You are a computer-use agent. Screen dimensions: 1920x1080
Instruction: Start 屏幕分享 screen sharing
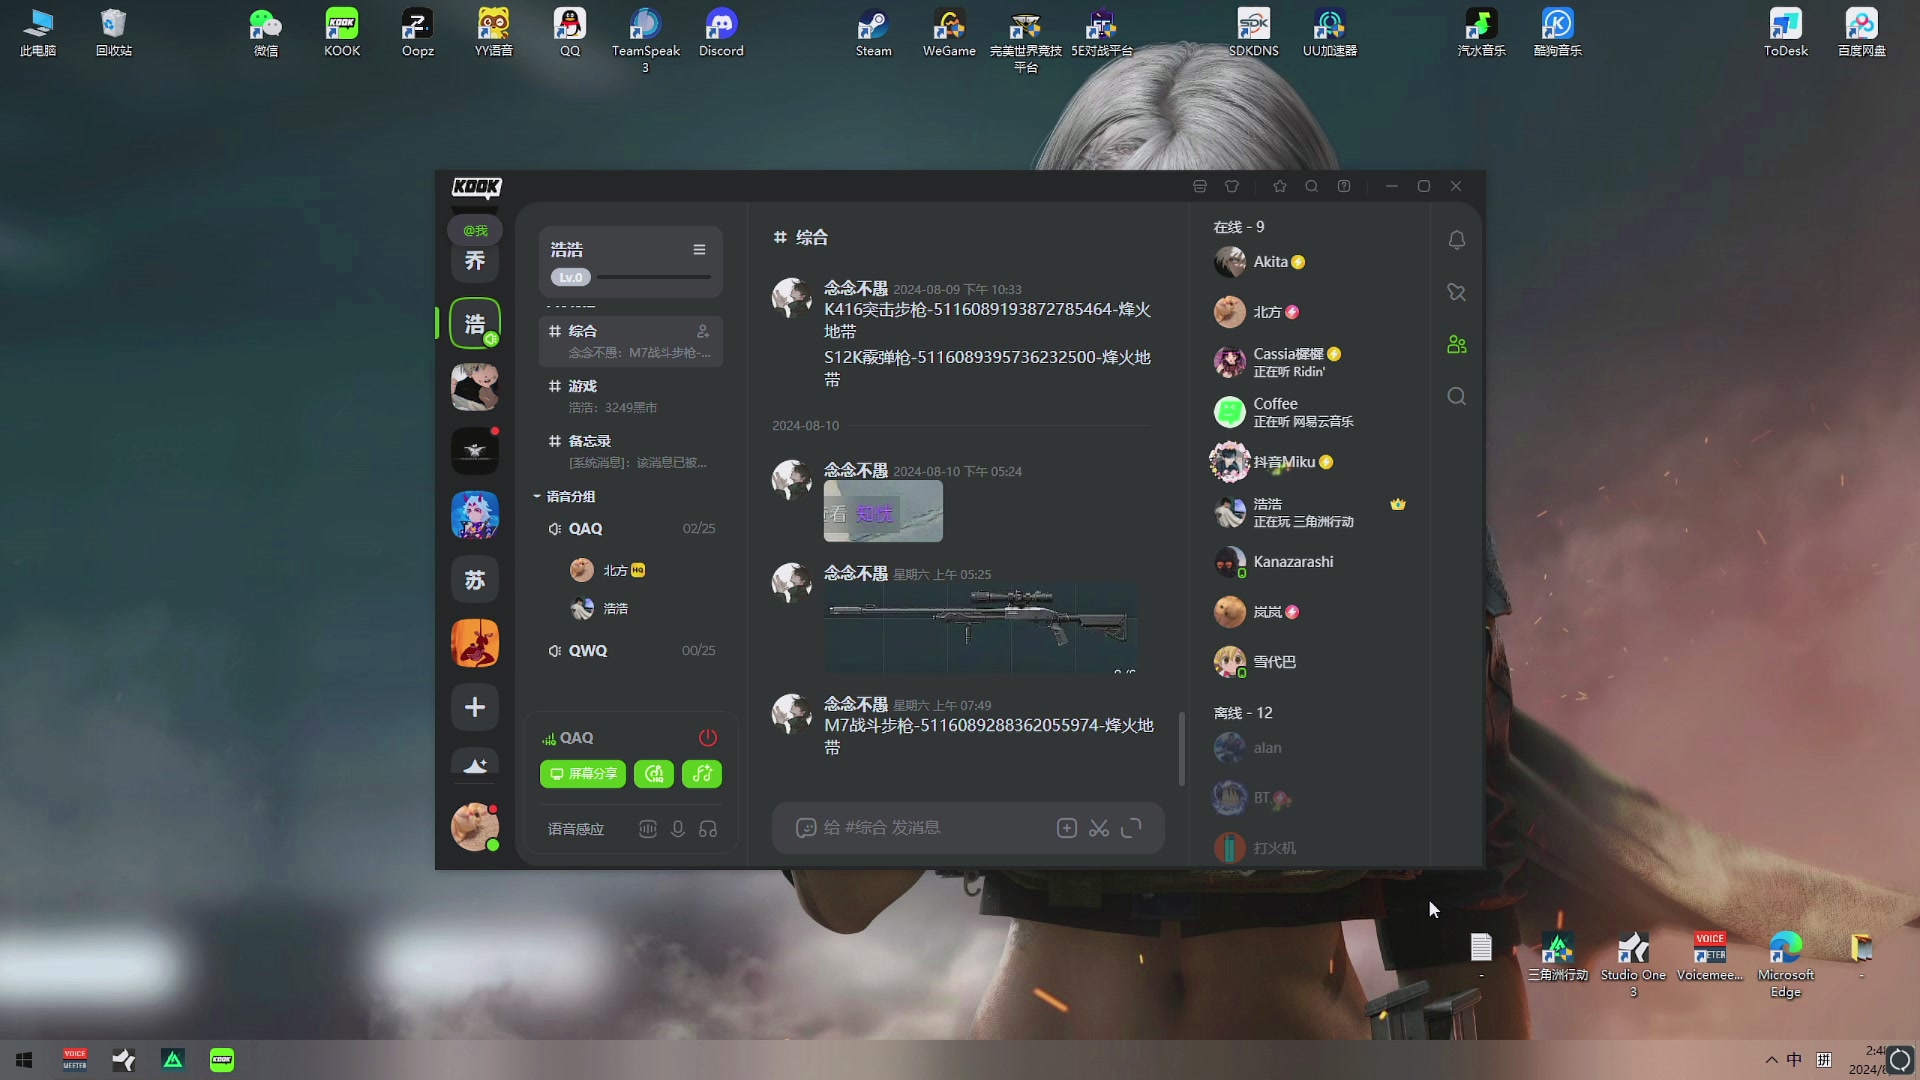583,773
